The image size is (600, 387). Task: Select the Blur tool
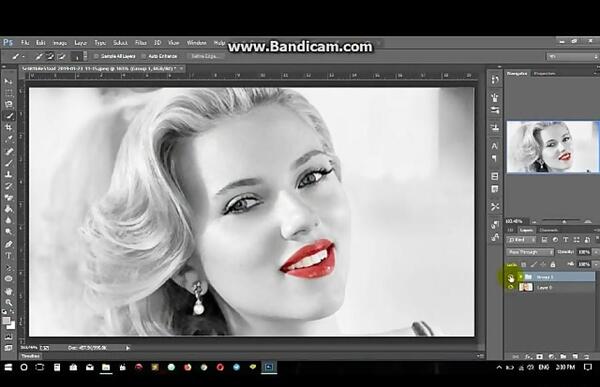(8, 220)
